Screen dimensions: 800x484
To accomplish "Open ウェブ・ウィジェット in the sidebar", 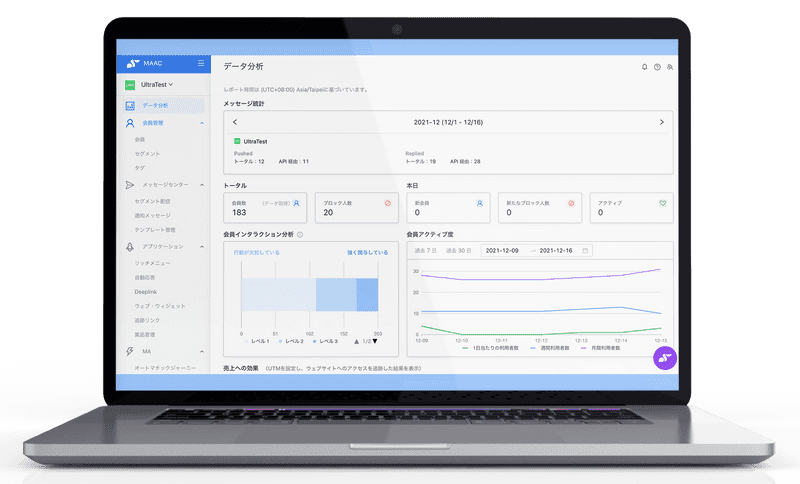I will 160,306.
